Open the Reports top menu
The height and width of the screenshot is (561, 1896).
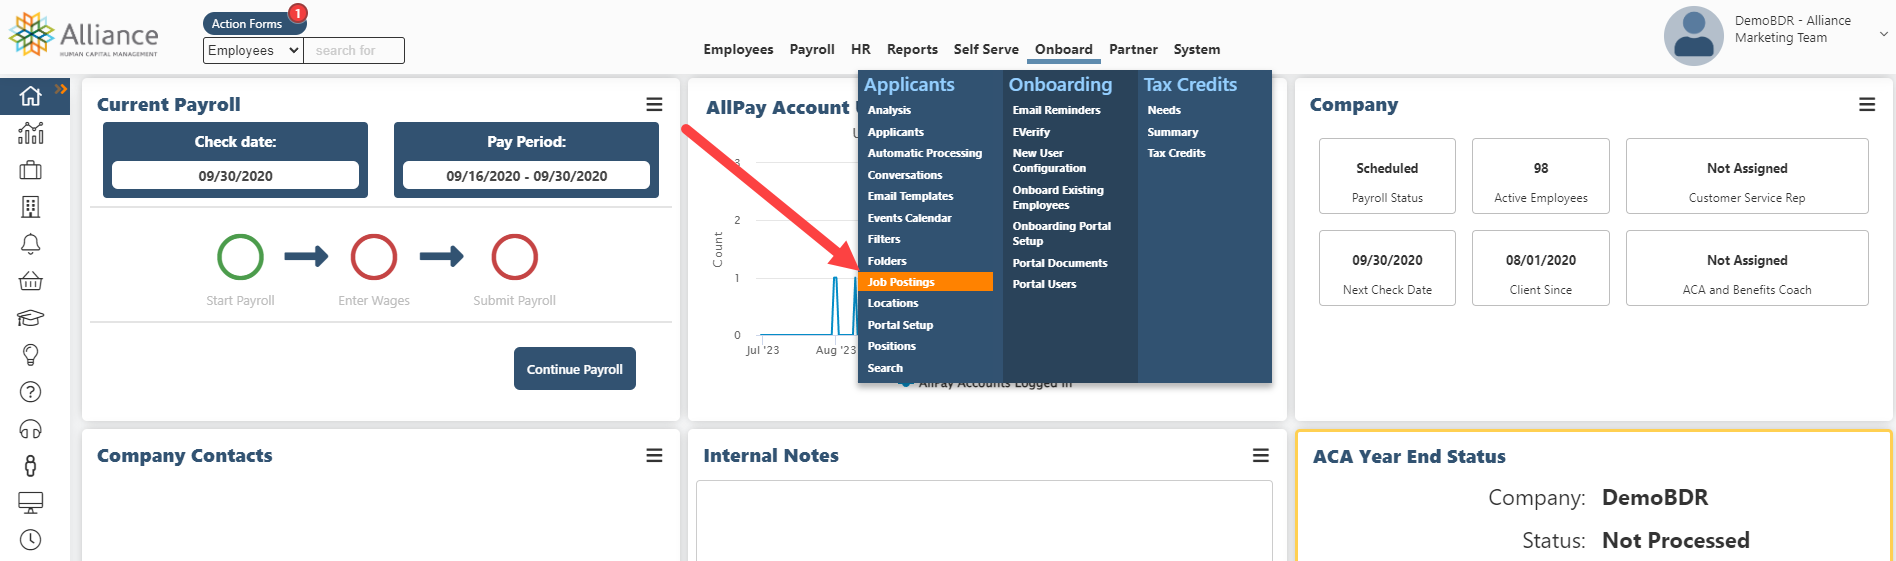(x=912, y=49)
